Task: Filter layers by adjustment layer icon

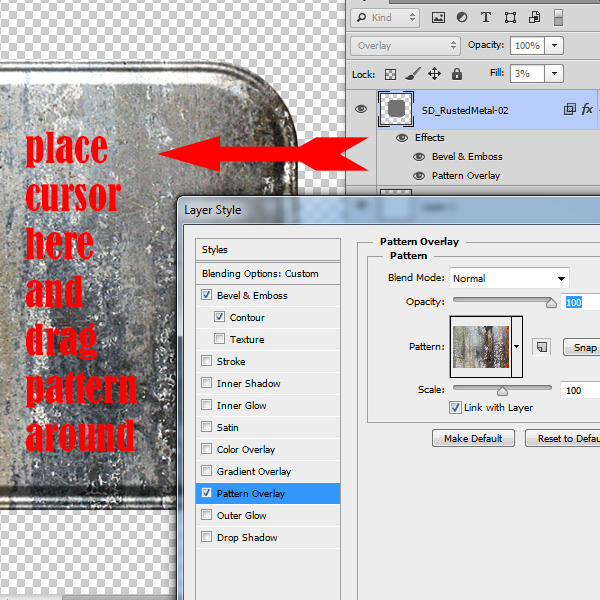Action: pyautogui.click(x=462, y=18)
